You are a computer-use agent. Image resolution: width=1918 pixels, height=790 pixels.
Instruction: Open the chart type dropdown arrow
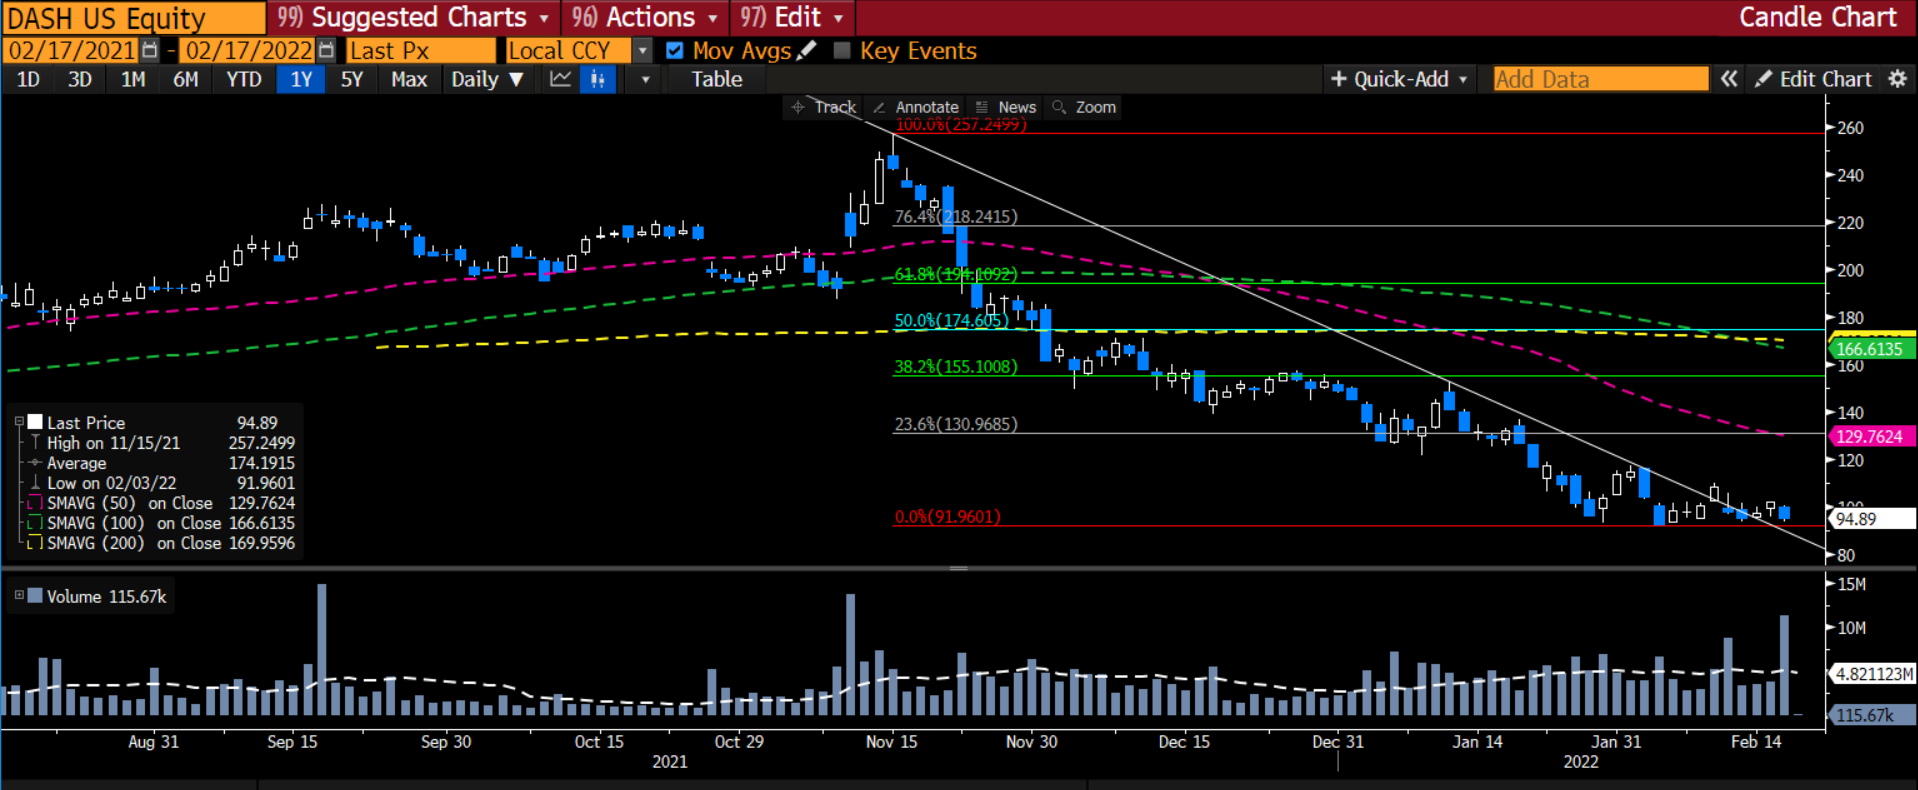click(645, 79)
